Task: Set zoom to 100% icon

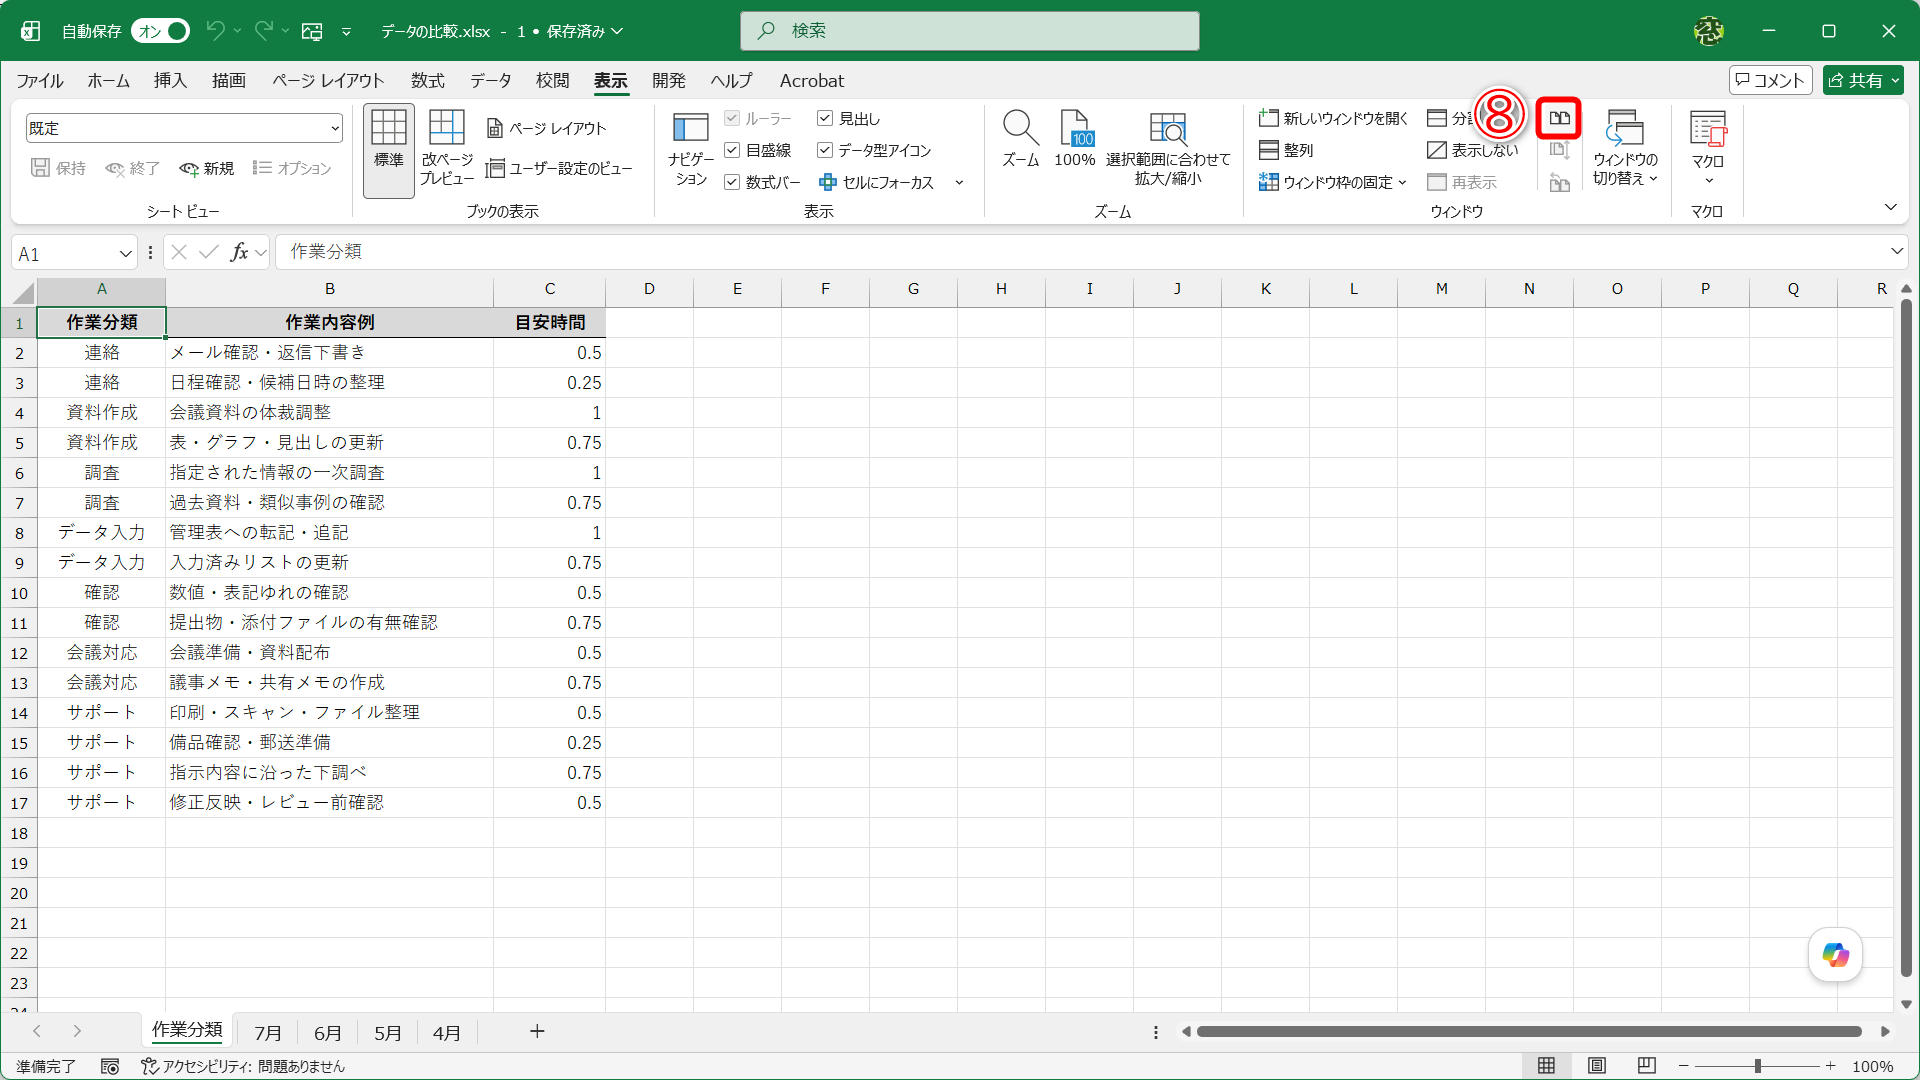Action: click(x=1075, y=138)
